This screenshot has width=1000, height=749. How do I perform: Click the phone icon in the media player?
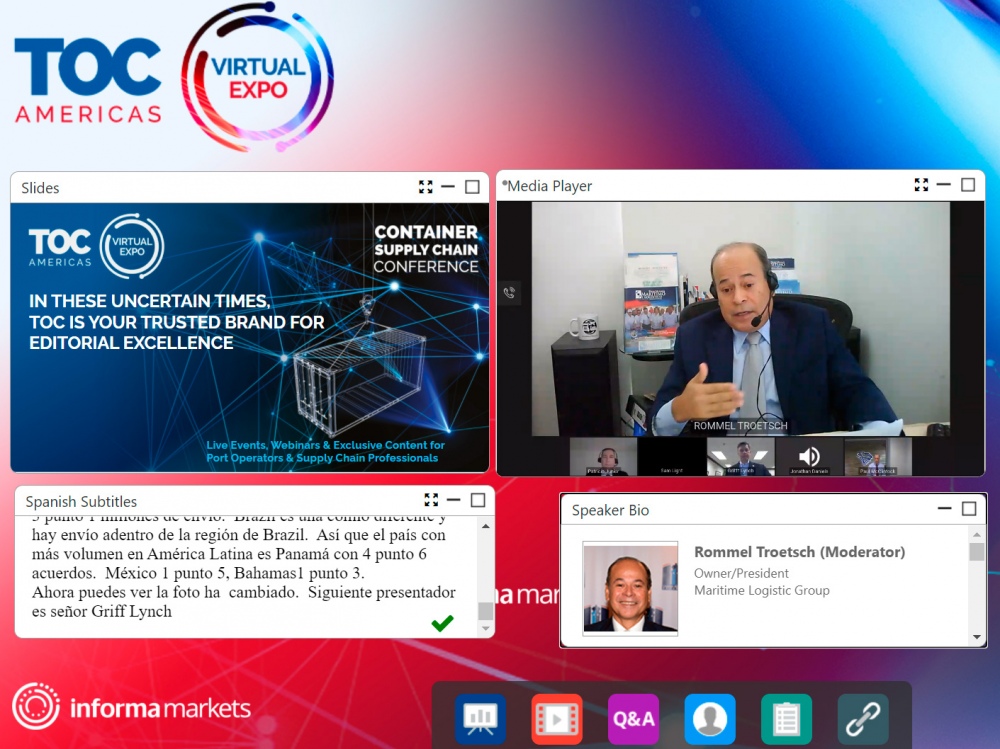tap(509, 293)
